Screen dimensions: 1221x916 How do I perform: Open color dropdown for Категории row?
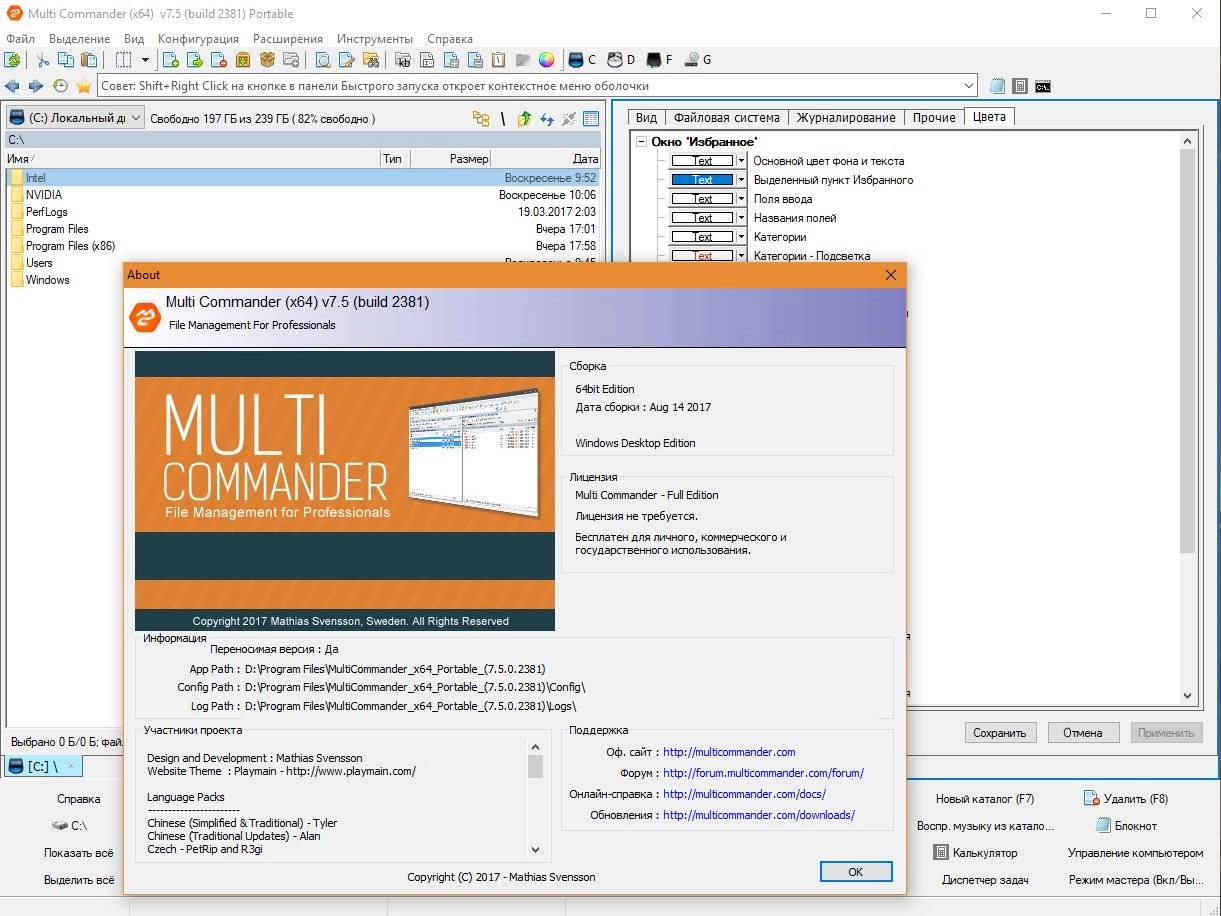742,237
